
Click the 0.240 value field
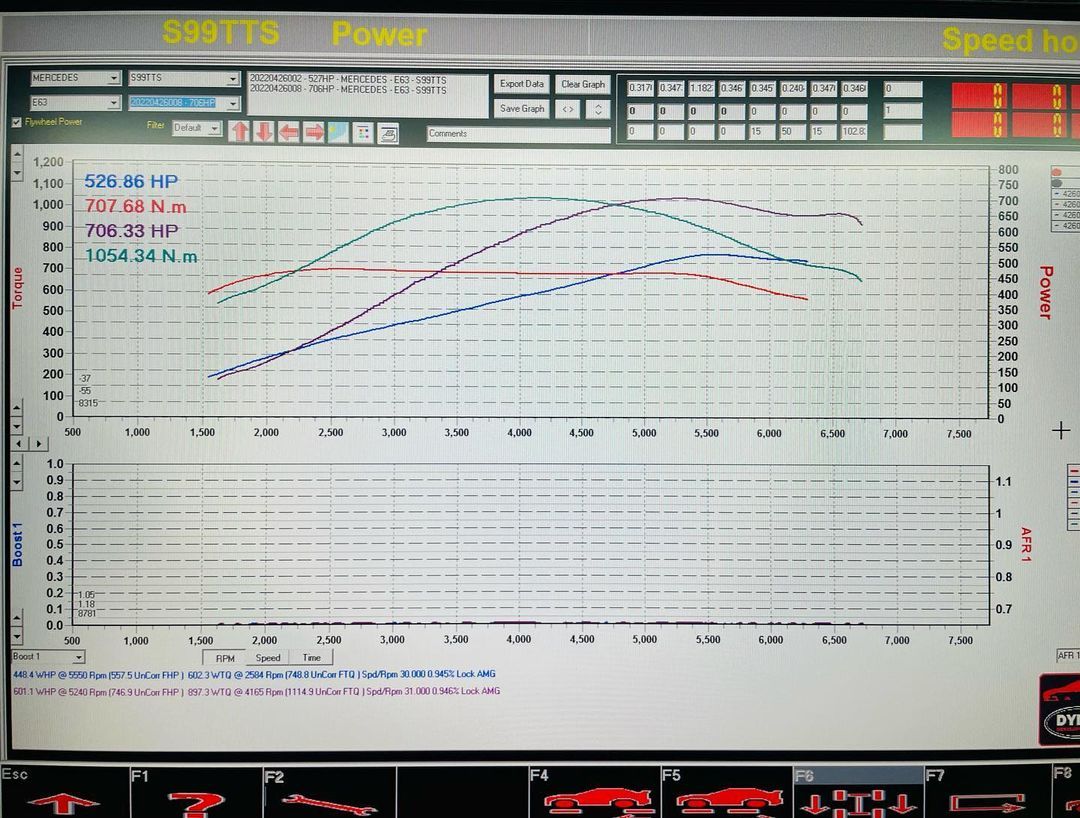[x=793, y=89]
